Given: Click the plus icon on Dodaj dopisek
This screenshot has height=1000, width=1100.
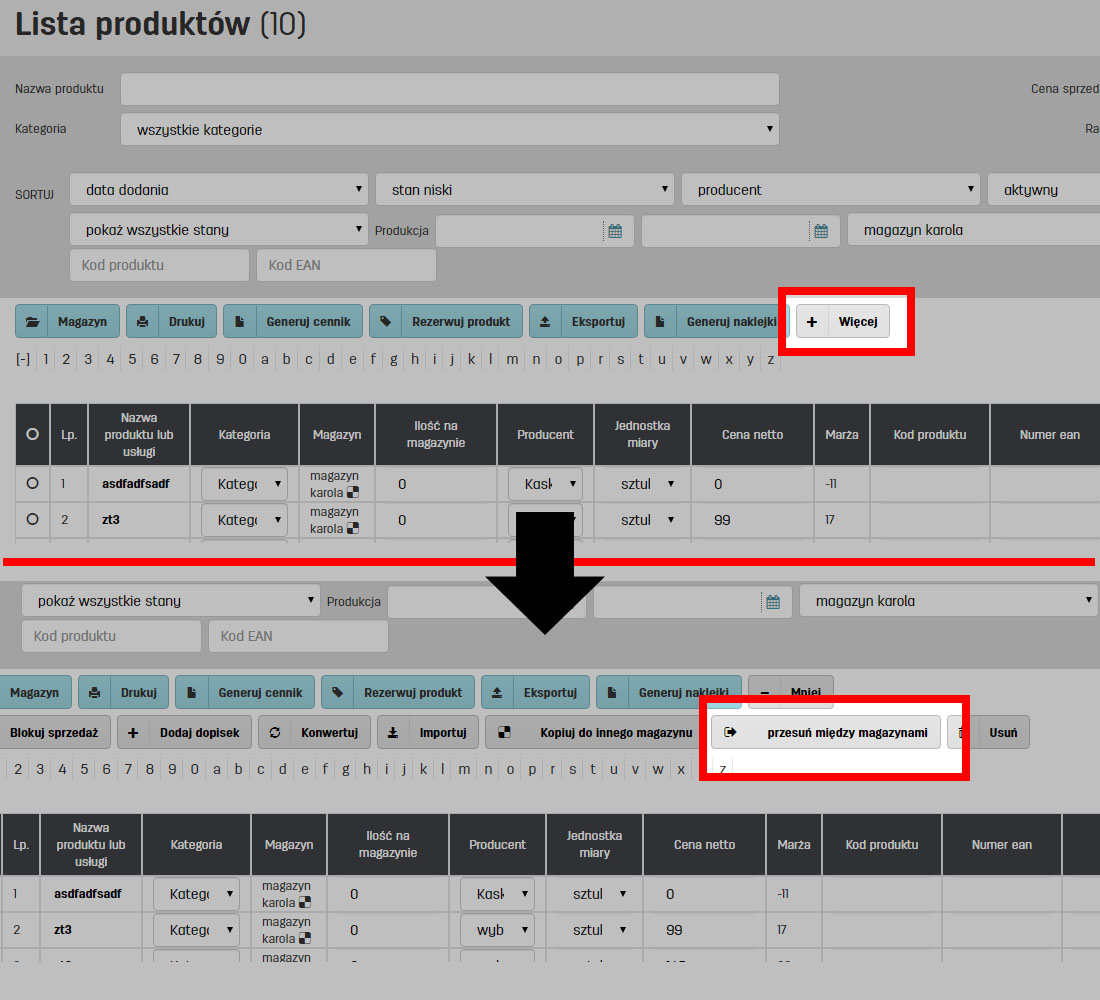Looking at the screenshot, I should [134, 732].
